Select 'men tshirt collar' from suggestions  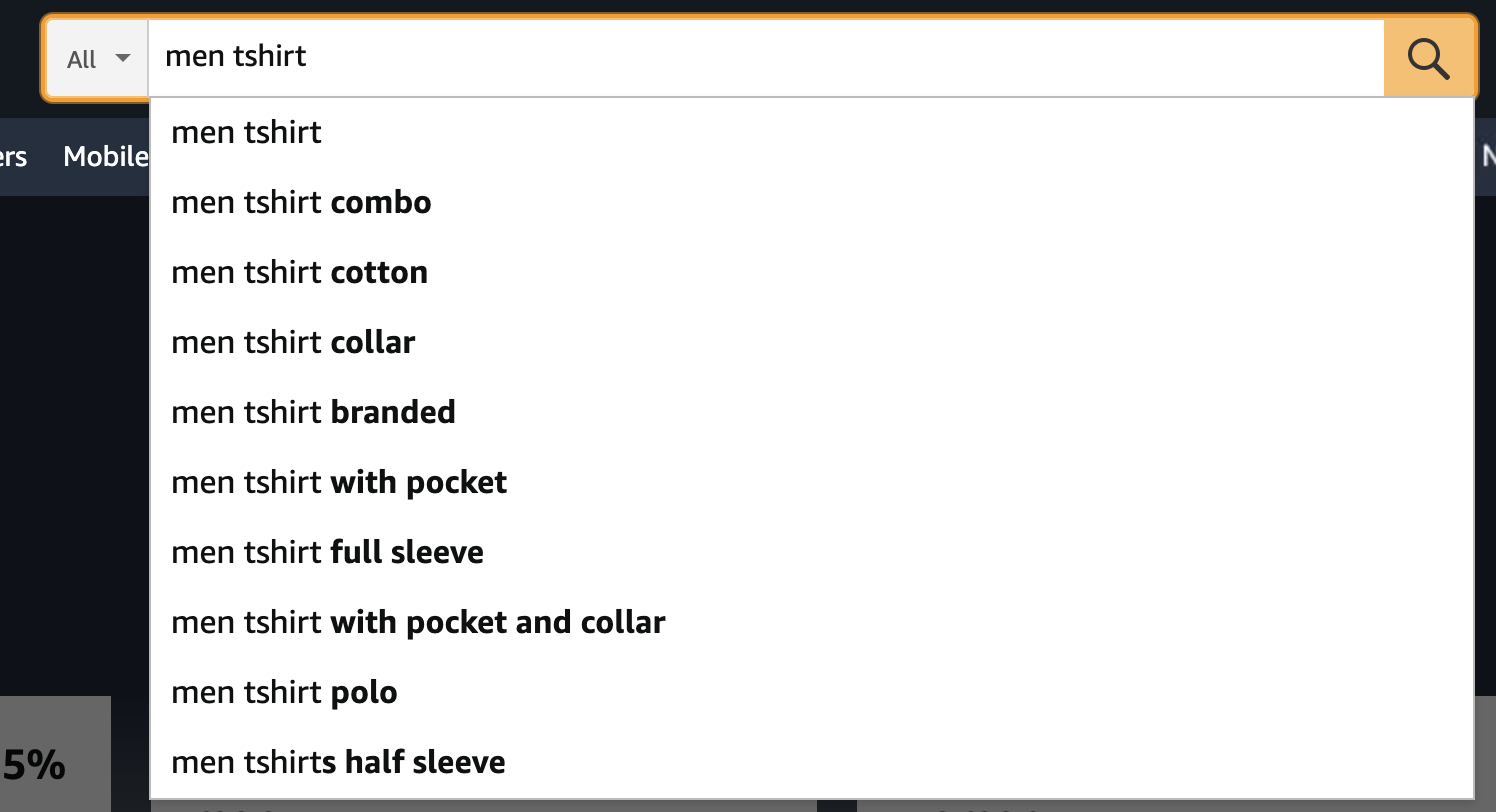coord(293,342)
